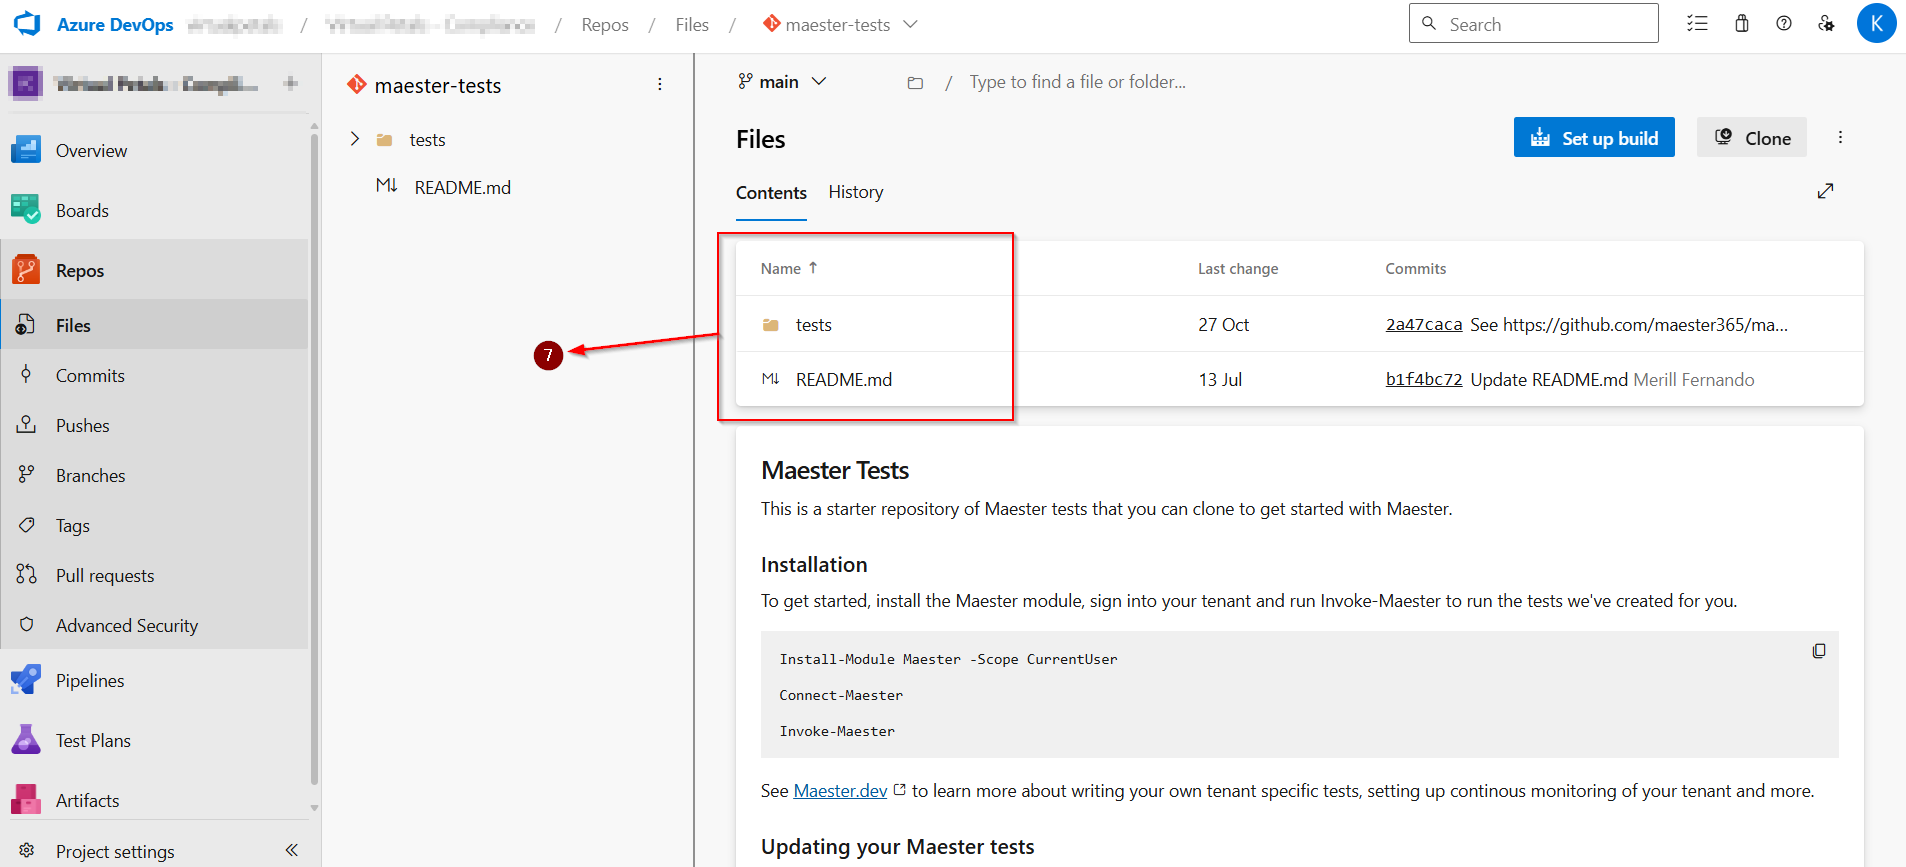Screen dimensions: 1906x867
Task: Click the Project settings gear icon
Action: tap(27, 851)
